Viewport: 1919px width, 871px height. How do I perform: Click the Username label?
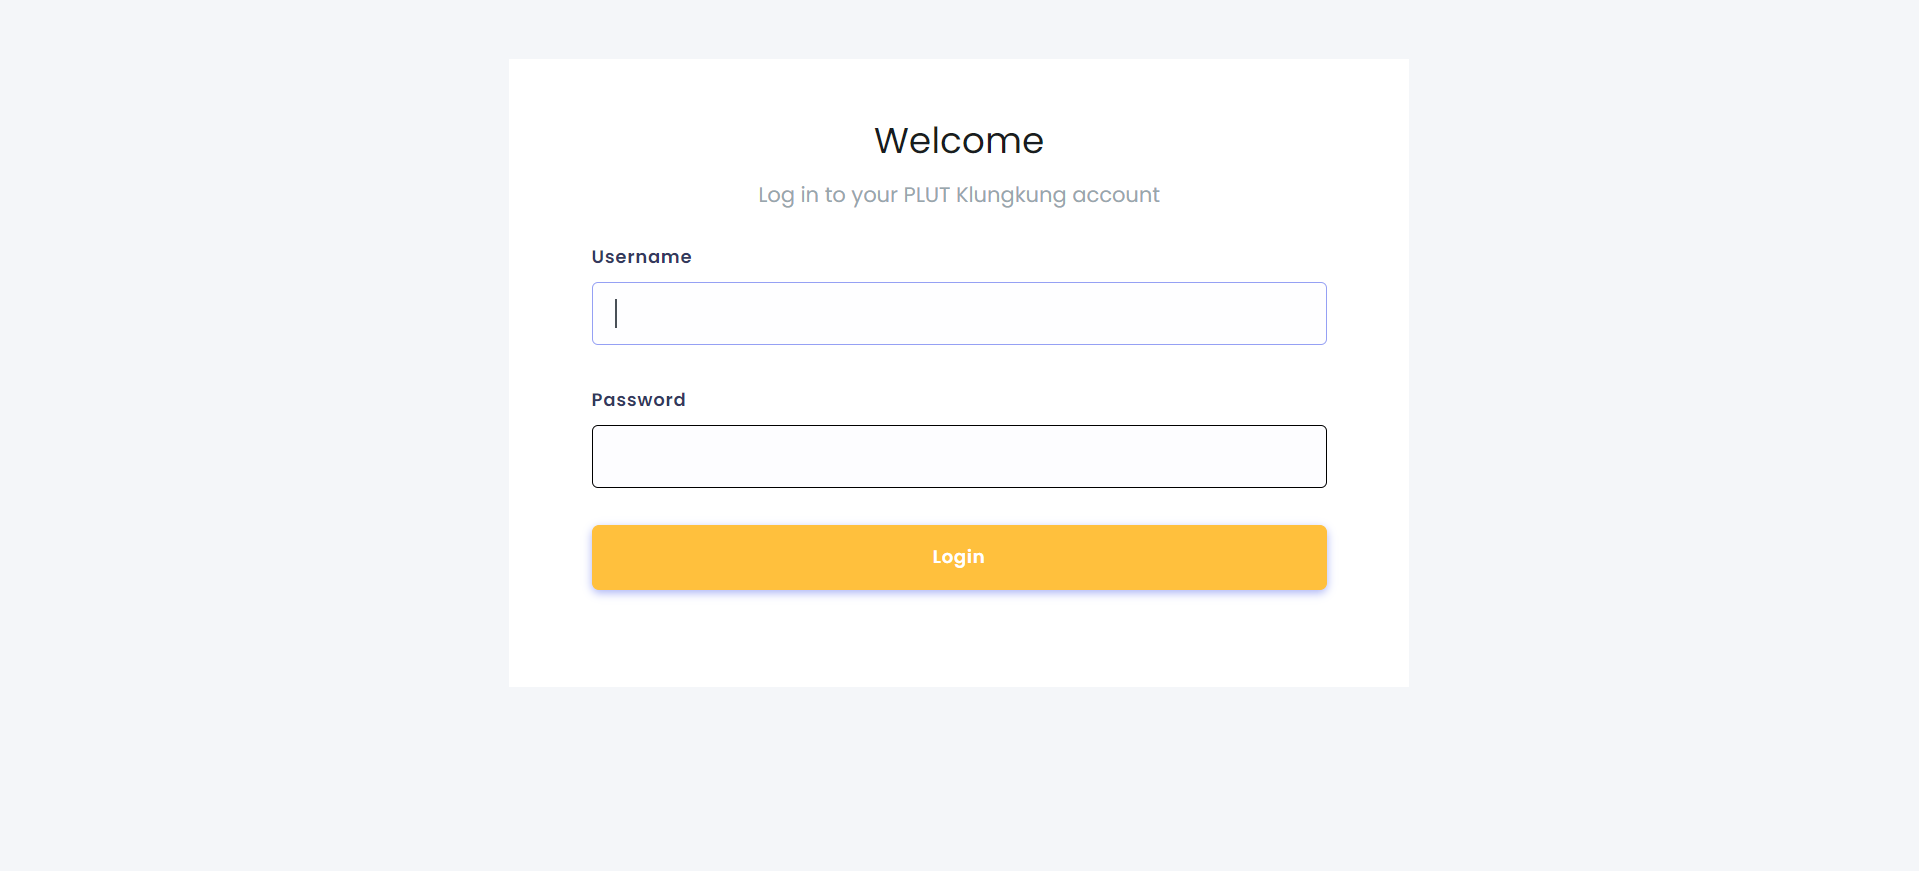pos(641,257)
